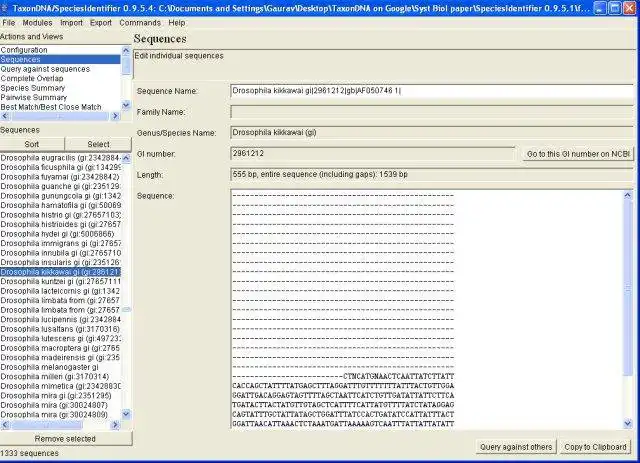Select Drosophila melanogaster sequence
The height and width of the screenshot is (463, 640).
click(60, 367)
